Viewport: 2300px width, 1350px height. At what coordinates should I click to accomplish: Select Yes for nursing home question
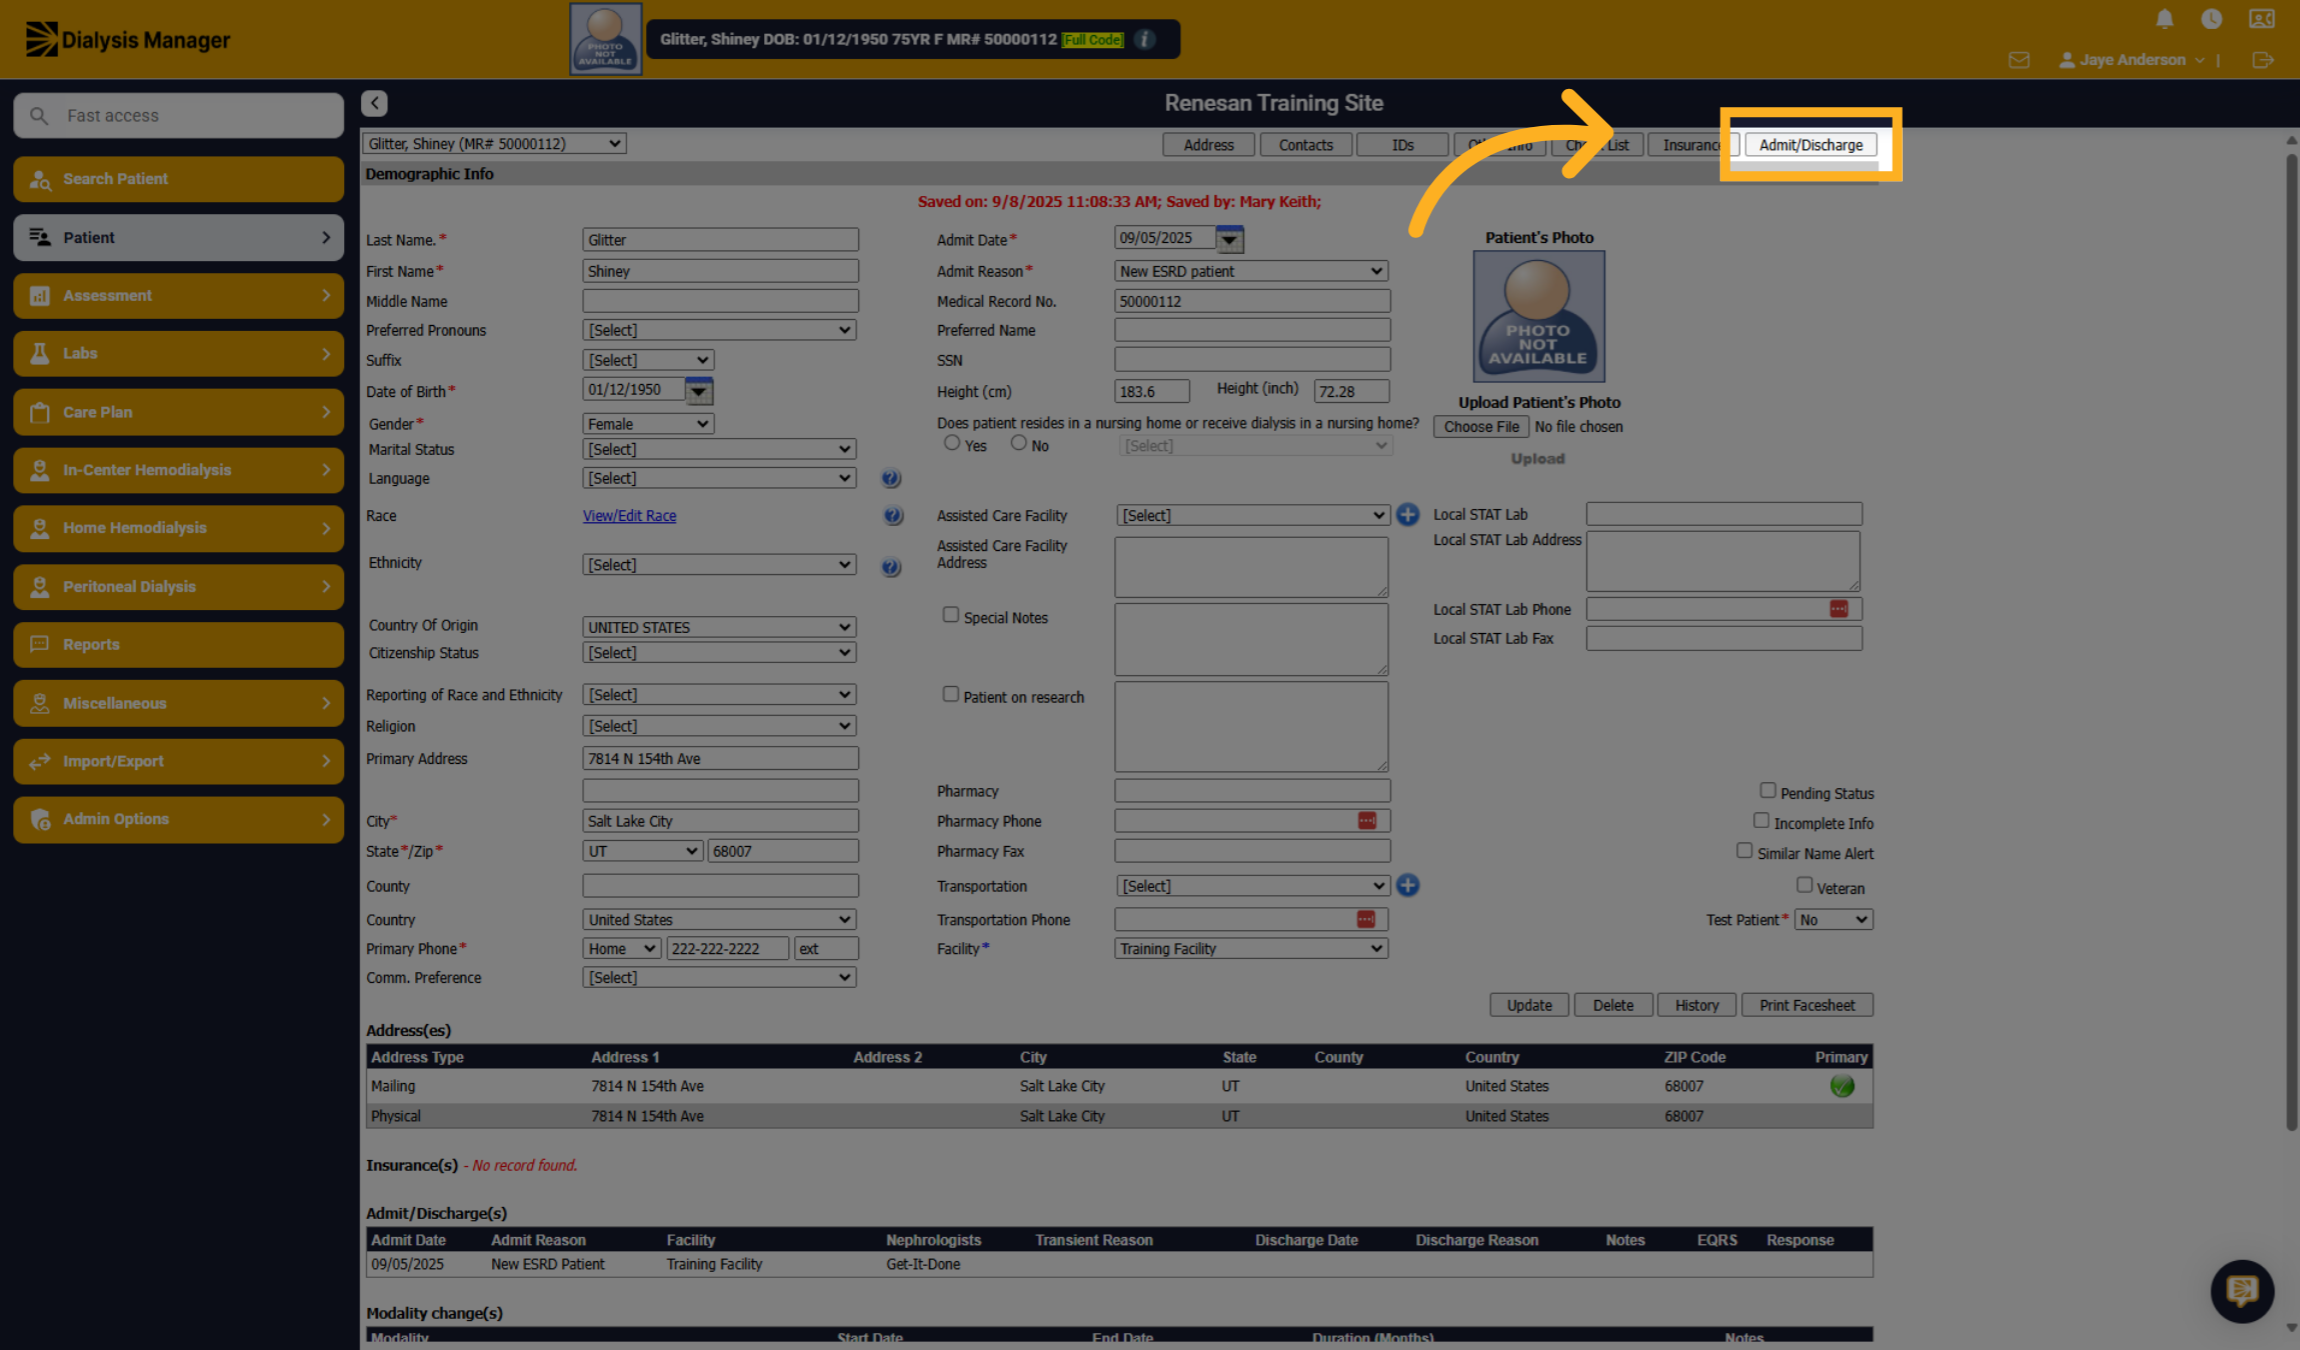click(951, 443)
